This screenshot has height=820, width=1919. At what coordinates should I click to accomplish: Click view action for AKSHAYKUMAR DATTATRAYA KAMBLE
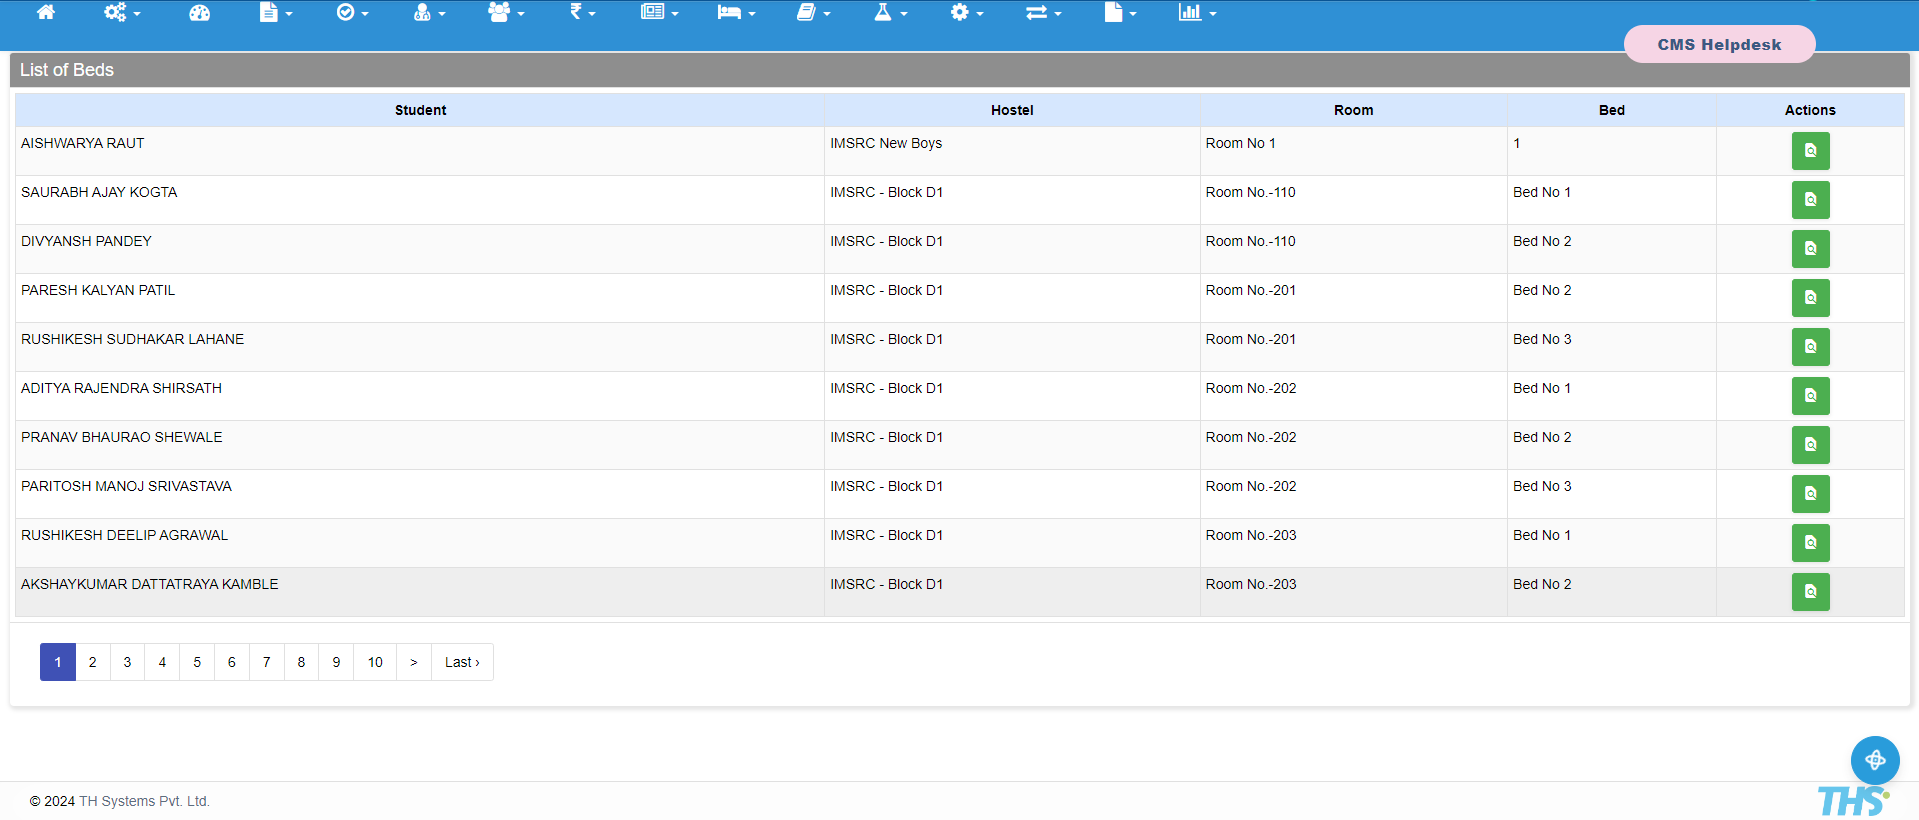pyautogui.click(x=1810, y=592)
